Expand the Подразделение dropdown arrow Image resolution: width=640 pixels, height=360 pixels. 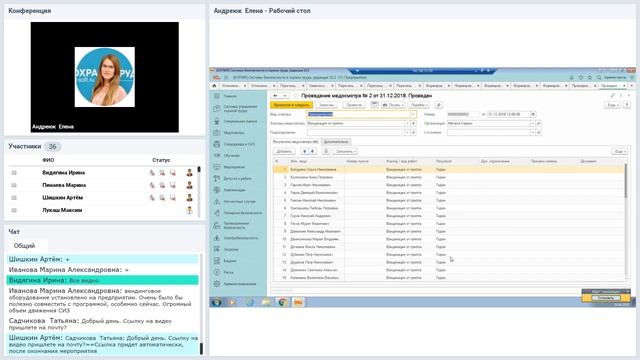407,132
